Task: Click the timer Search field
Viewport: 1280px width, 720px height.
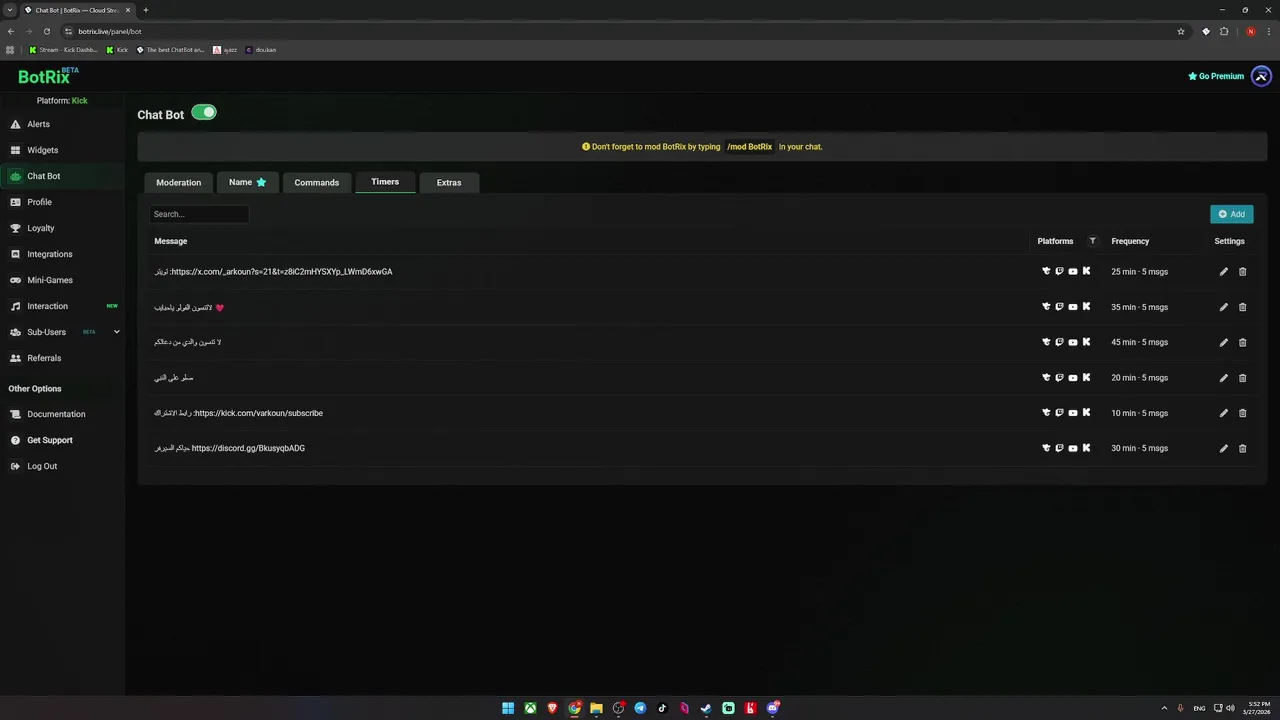Action: point(199,214)
